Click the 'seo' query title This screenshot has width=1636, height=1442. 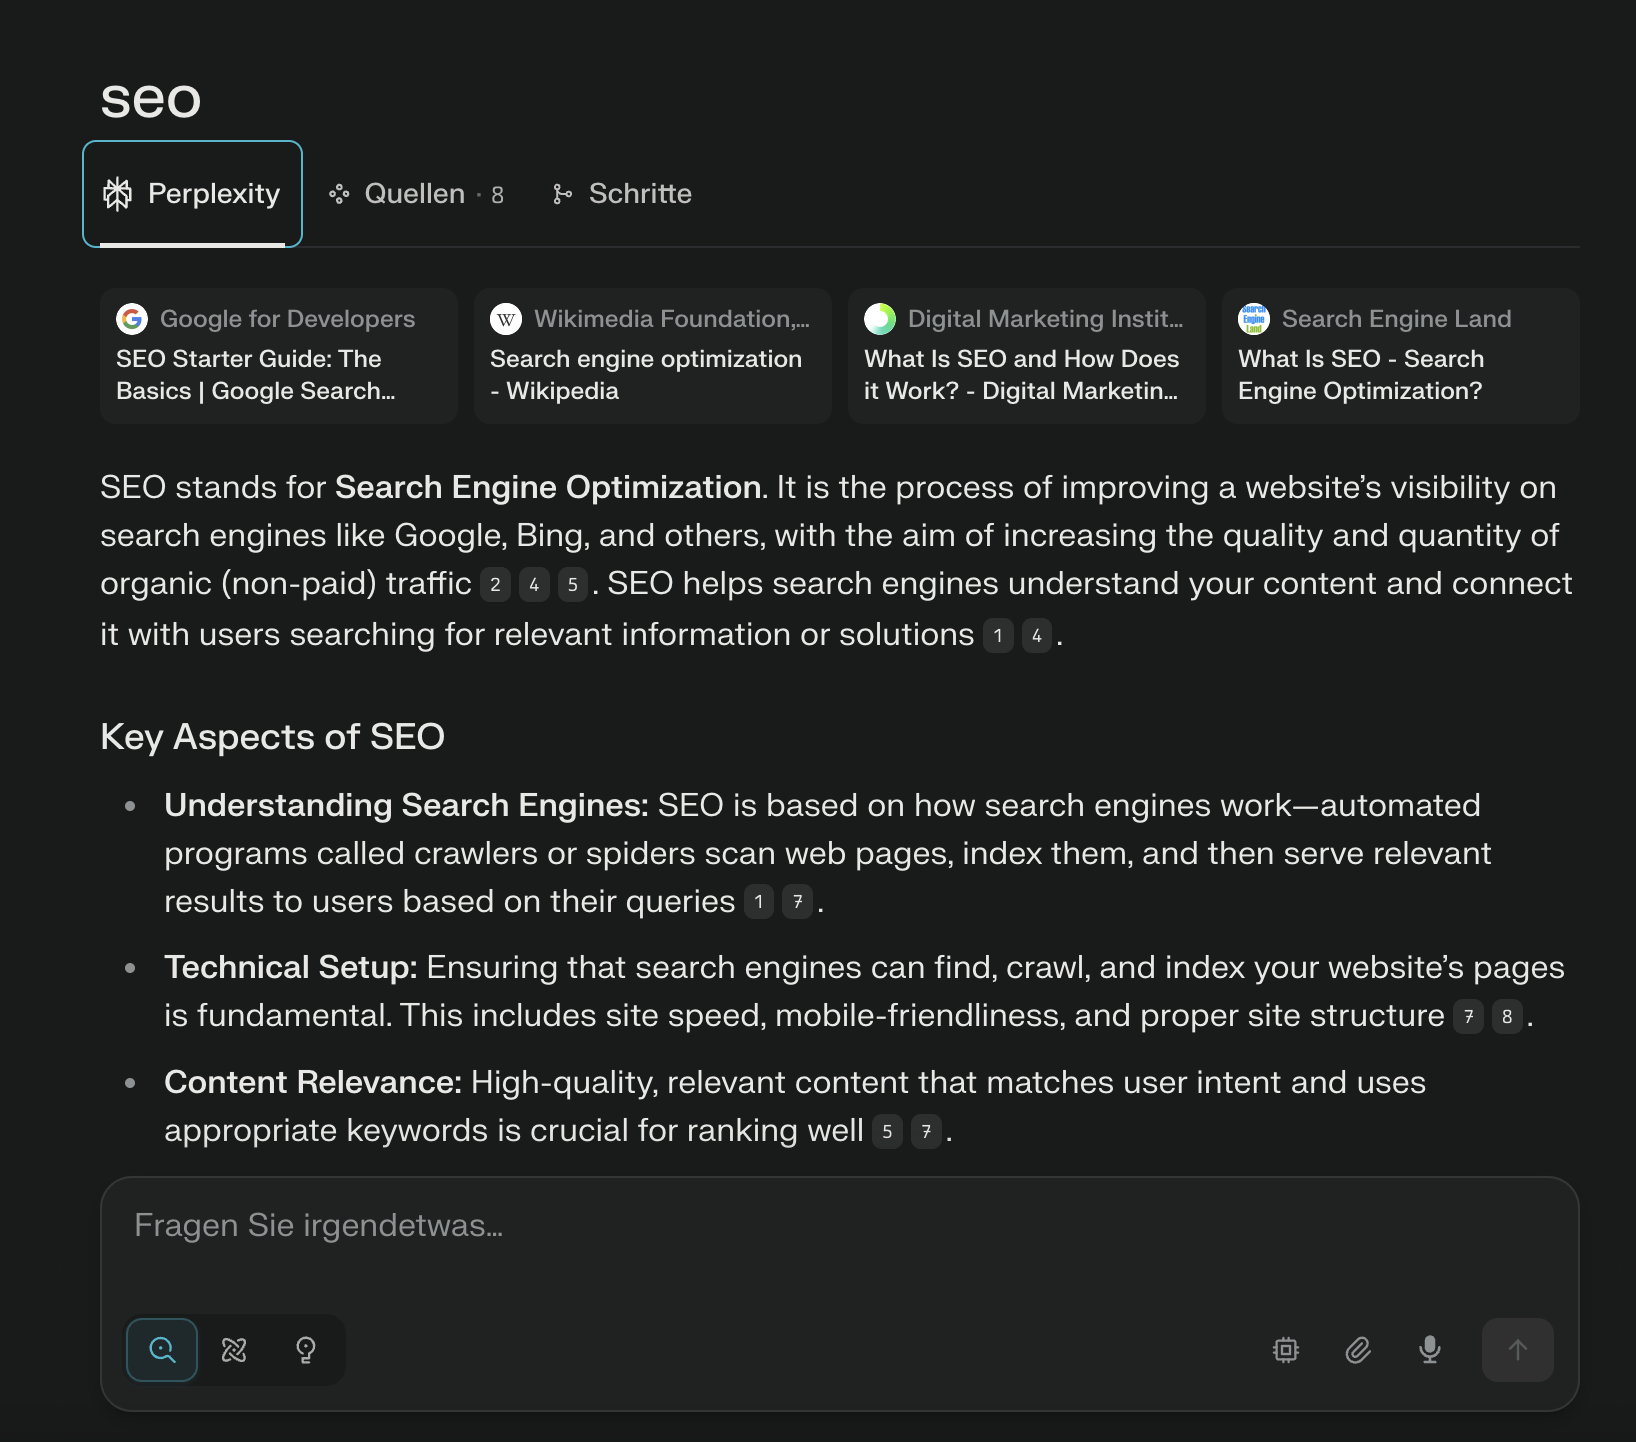[x=151, y=99]
